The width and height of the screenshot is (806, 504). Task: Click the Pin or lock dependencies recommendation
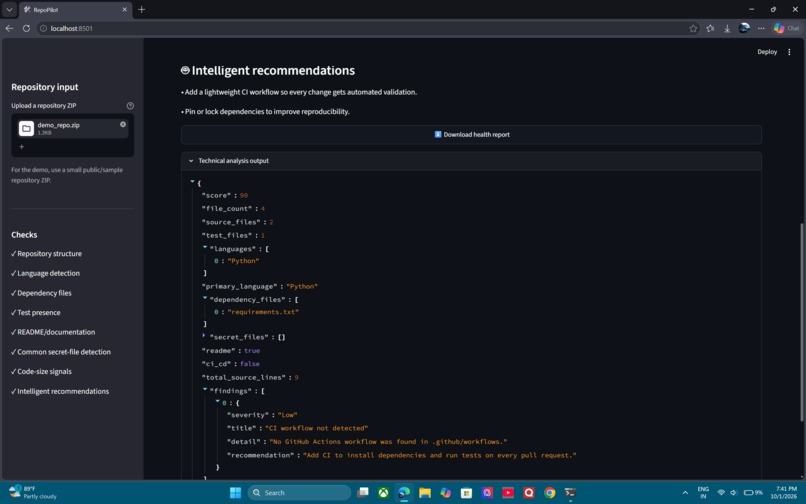click(x=265, y=112)
